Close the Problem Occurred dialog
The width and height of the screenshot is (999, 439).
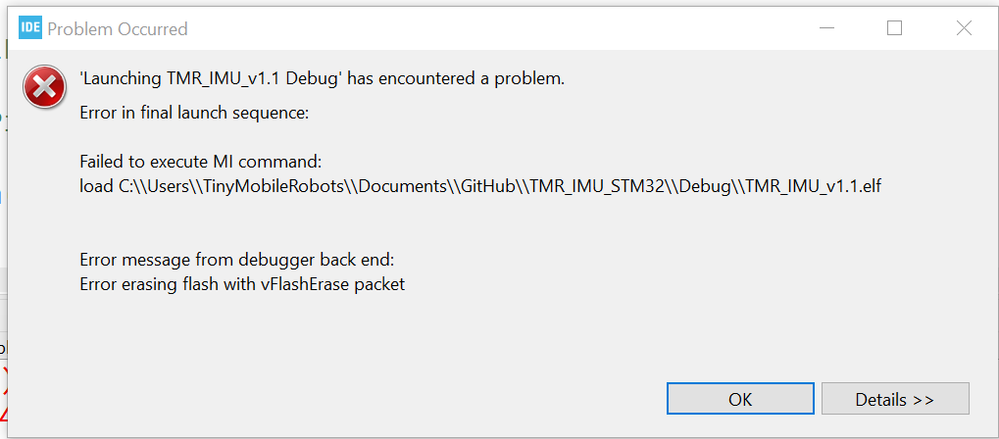click(963, 29)
